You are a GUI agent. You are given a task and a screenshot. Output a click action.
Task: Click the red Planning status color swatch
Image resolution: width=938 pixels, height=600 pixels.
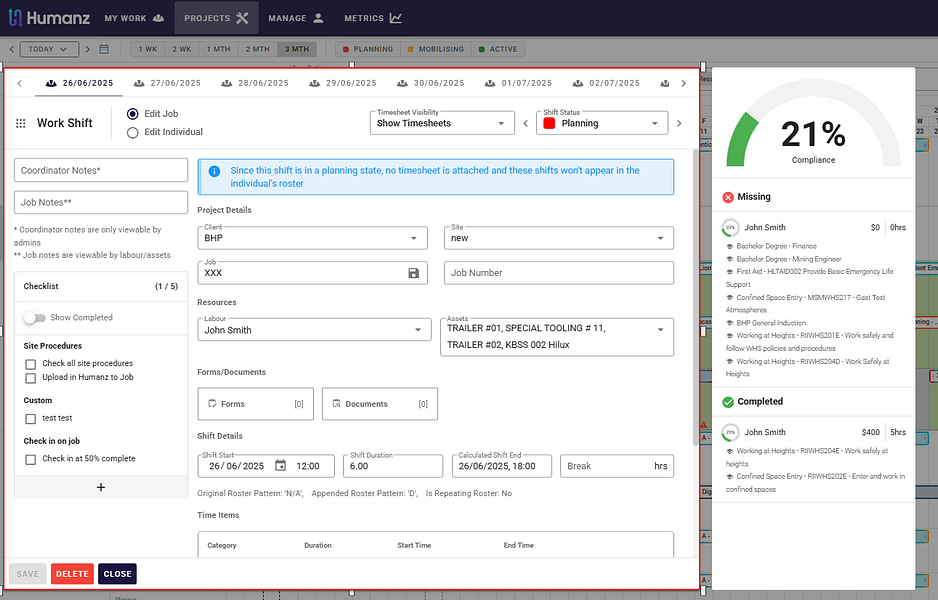[549, 123]
